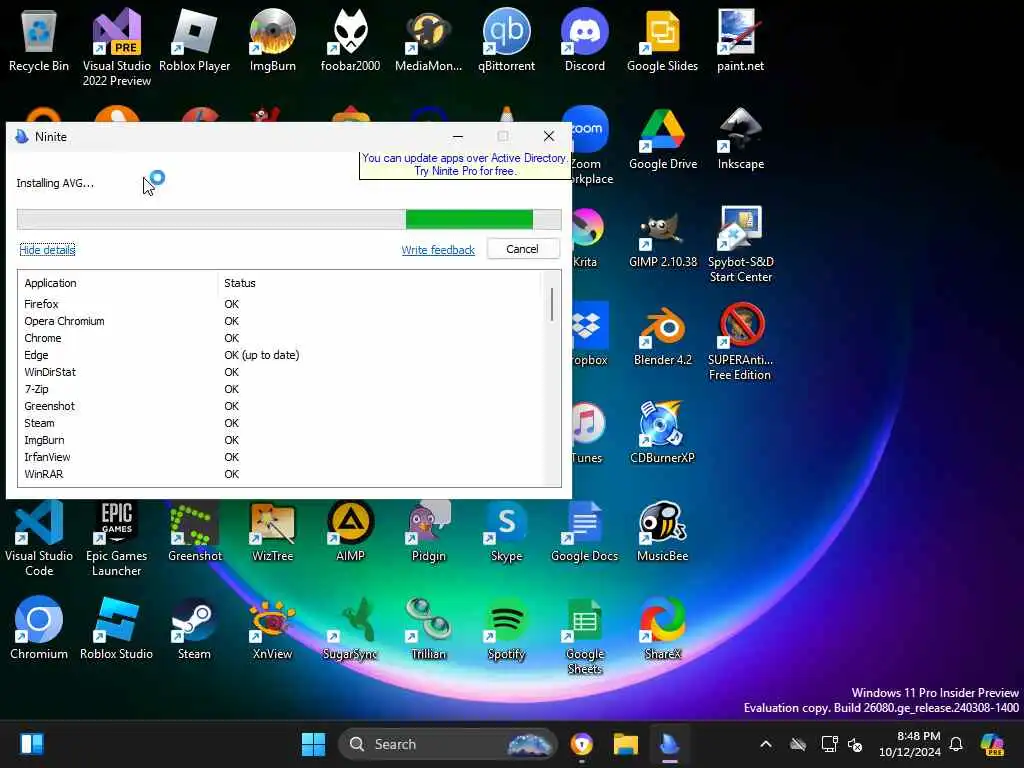Open the Inkscape desktop shortcut
The height and width of the screenshot is (768, 1024).
(741, 138)
